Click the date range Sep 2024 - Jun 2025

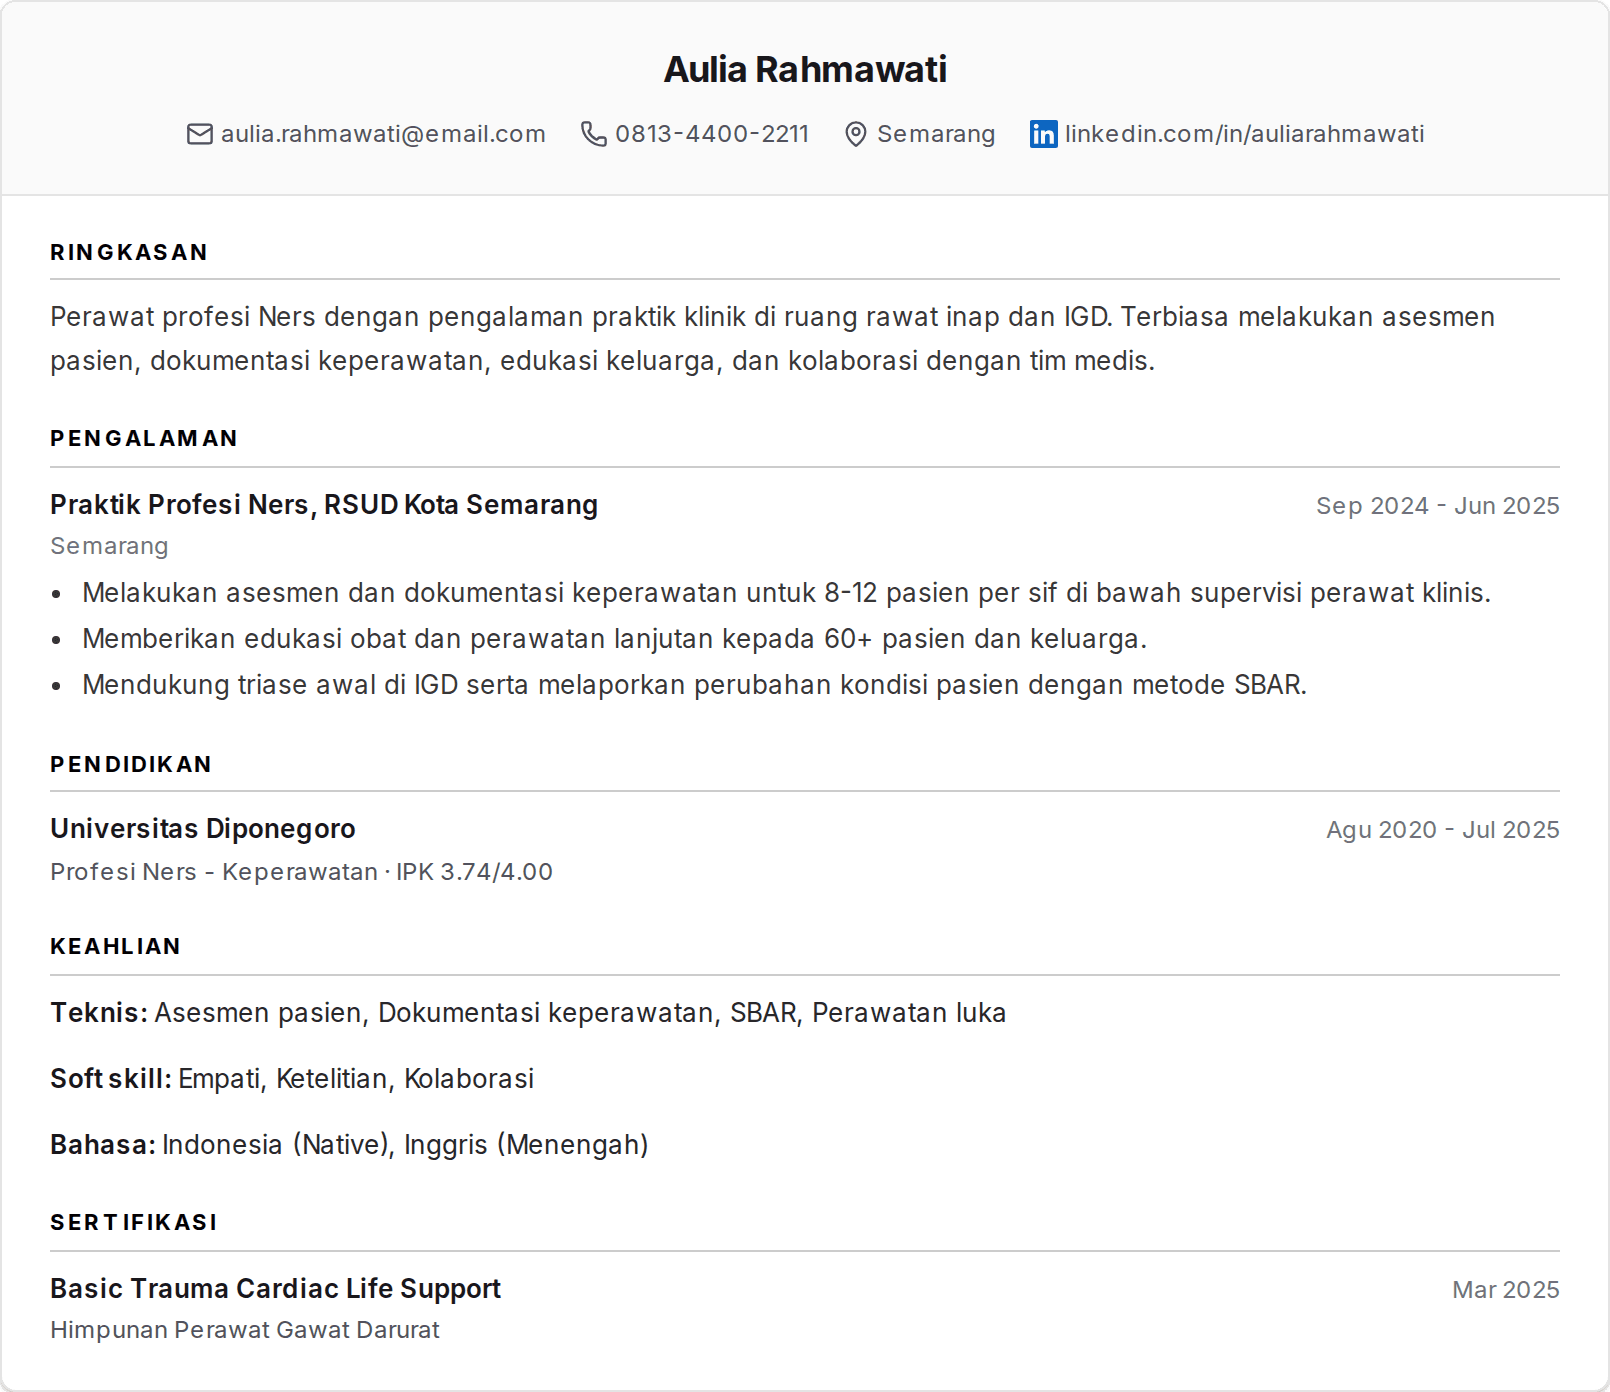(1437, 506)
